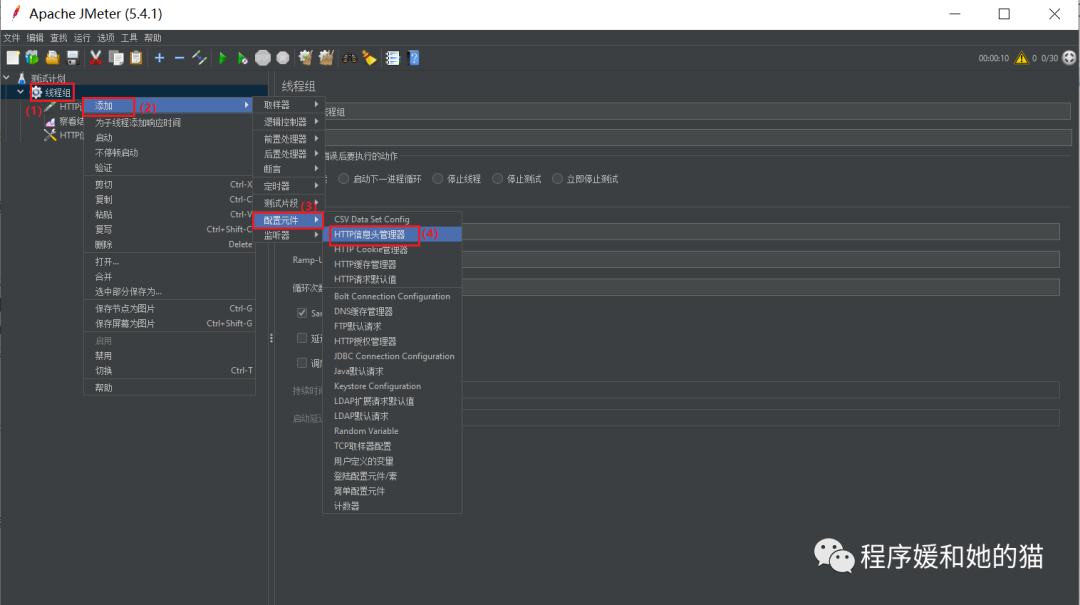Collapse the 测试计划 tree node arrow
The height and width of the screenshot is (605, 1080).
pos(6,78)
